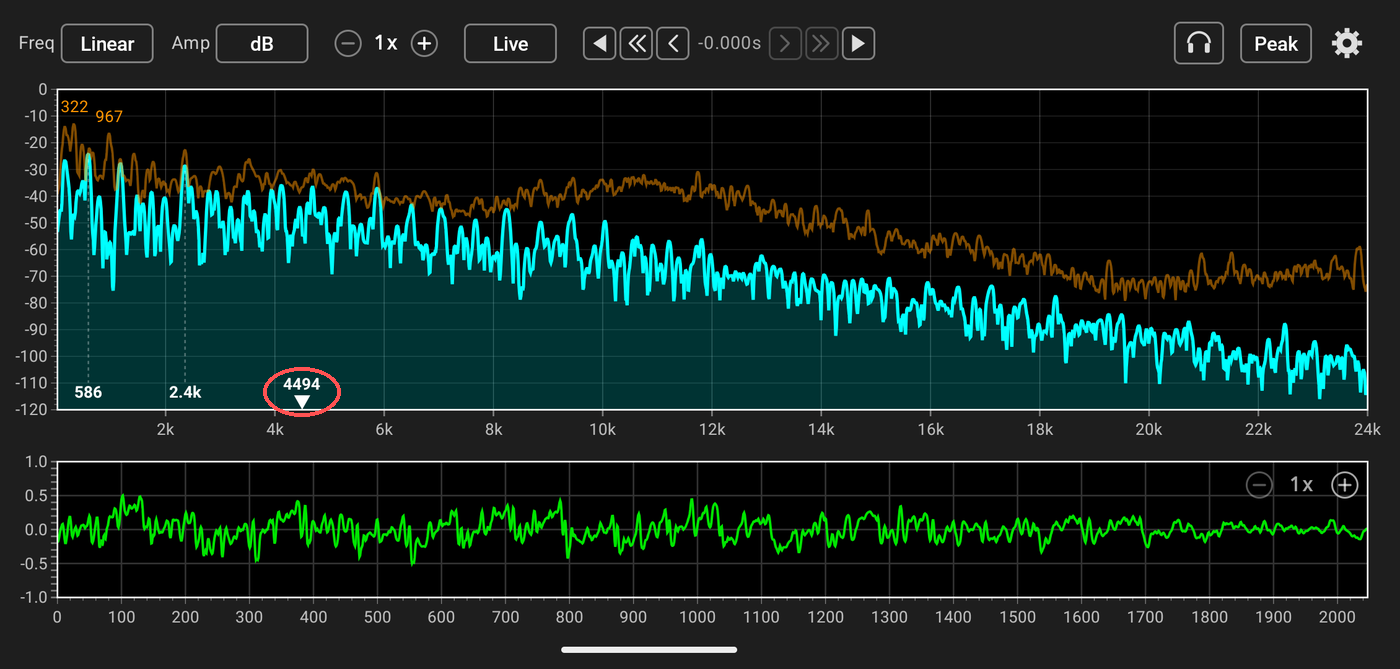The width and height of the screenshot is (1400, 669).
Task: Step back one frame with left chevron
Action: (673, 43)
